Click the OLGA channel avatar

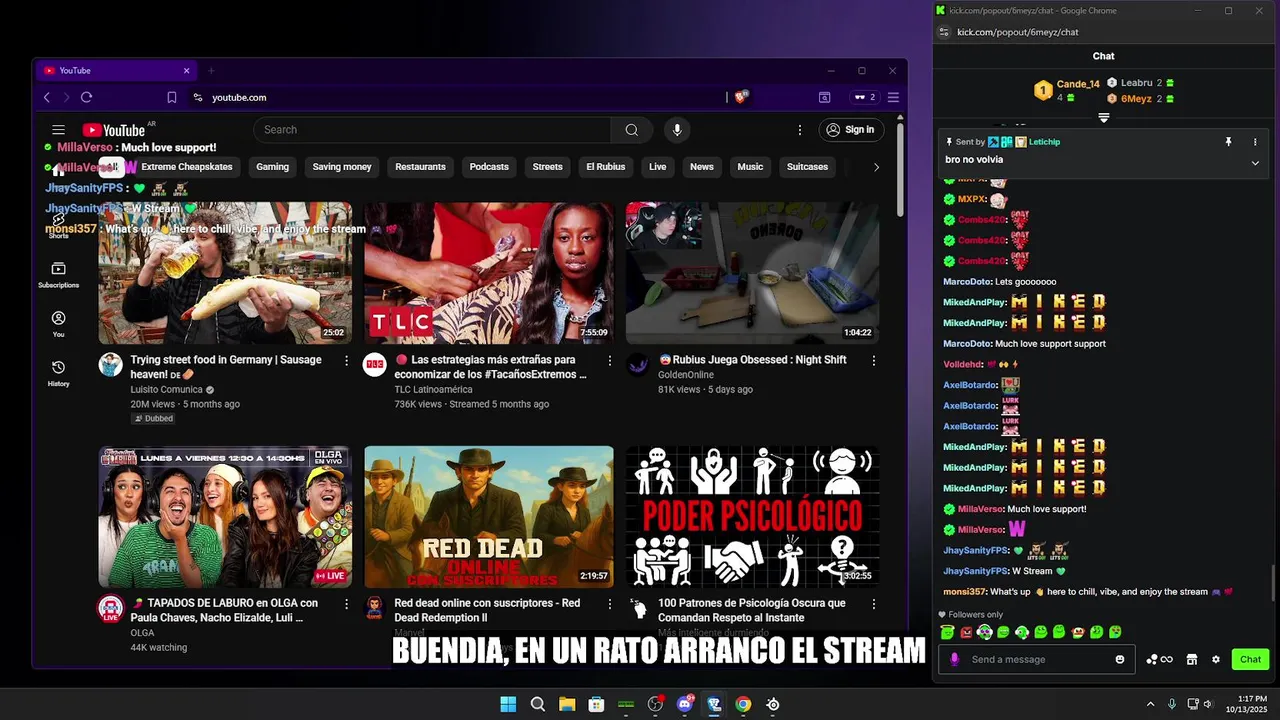[111, 609]
